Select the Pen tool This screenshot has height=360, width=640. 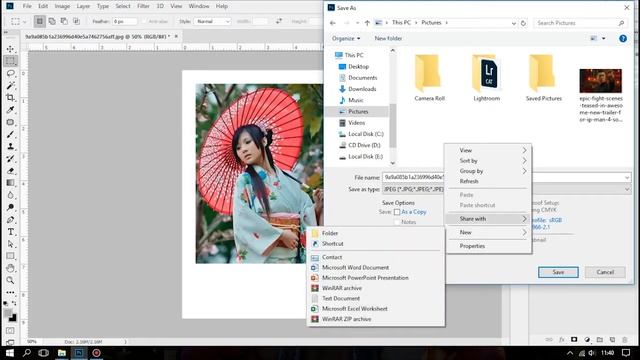coord(11,220)
